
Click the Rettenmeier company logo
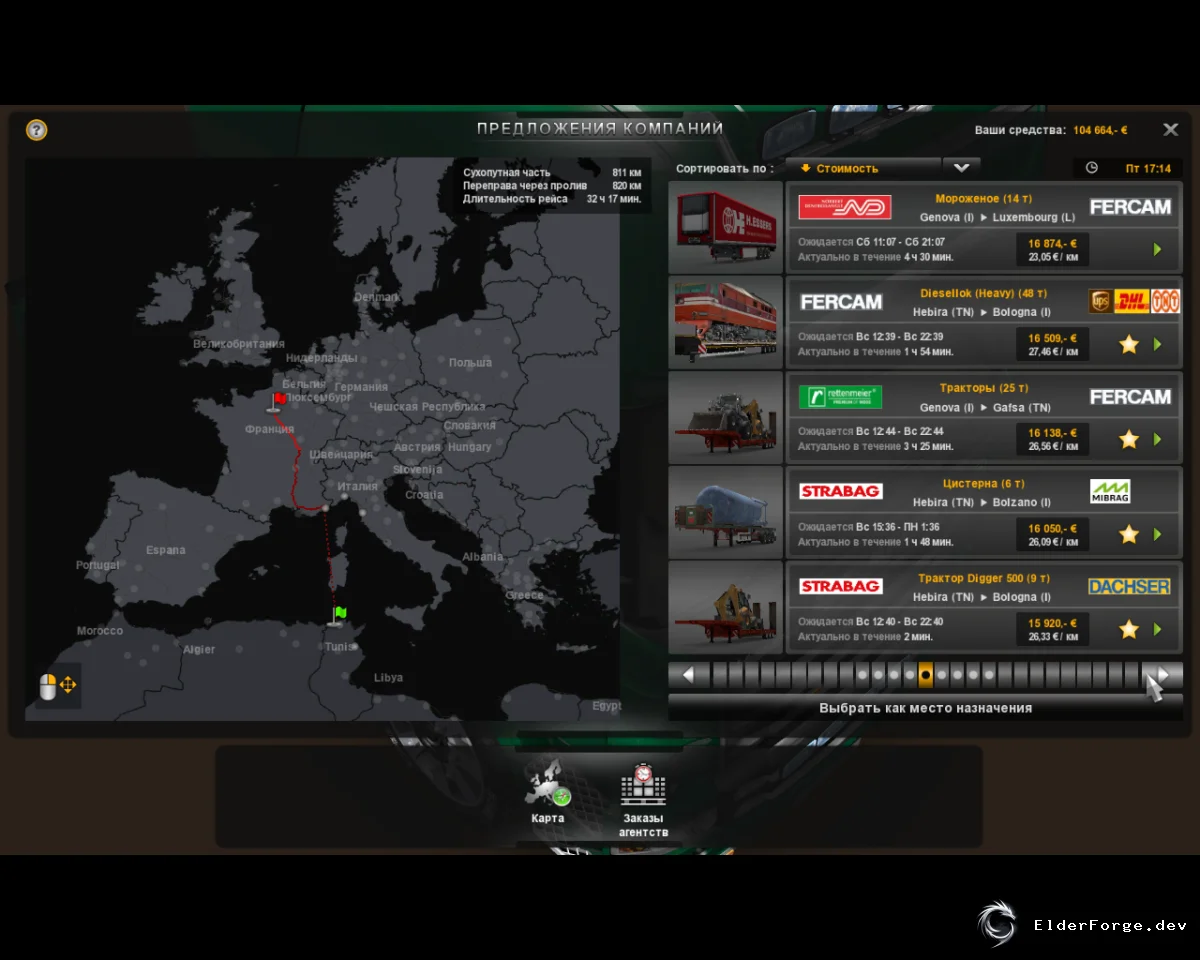(x=840, y=397)
